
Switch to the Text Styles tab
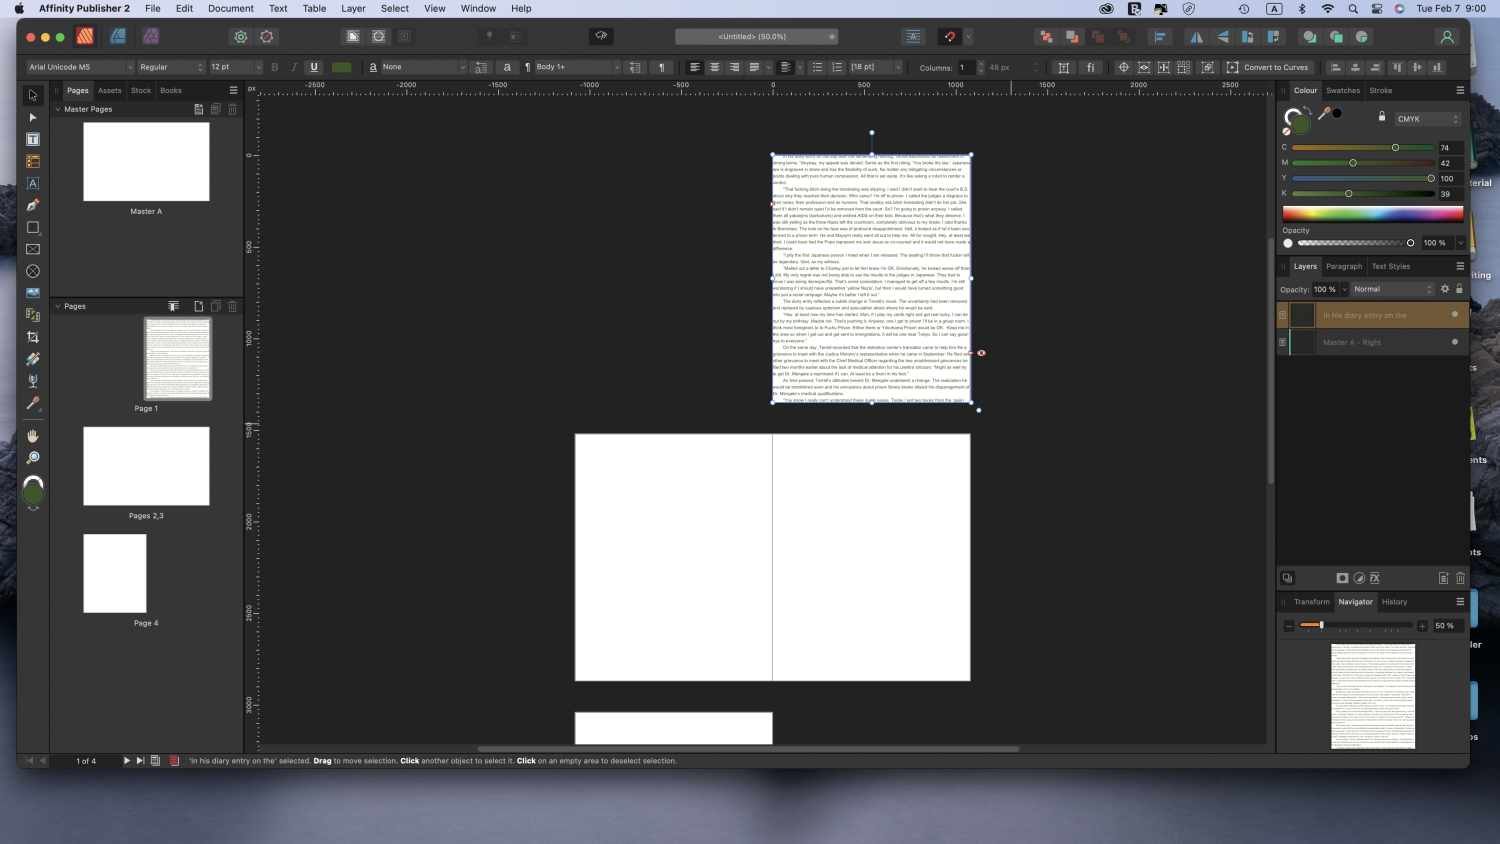tap(1390, 266)
